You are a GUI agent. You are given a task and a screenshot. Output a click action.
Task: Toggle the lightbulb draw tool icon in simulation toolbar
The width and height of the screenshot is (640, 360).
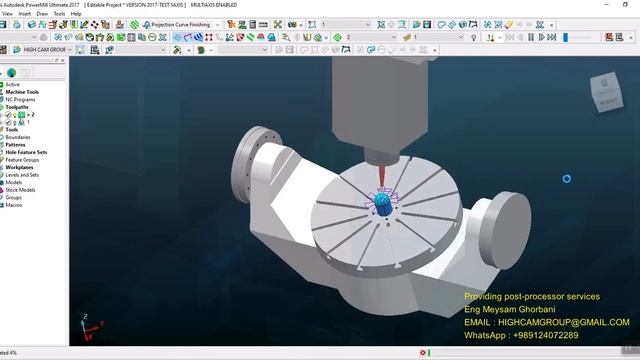pyautogui.click(x=473, y=38)
